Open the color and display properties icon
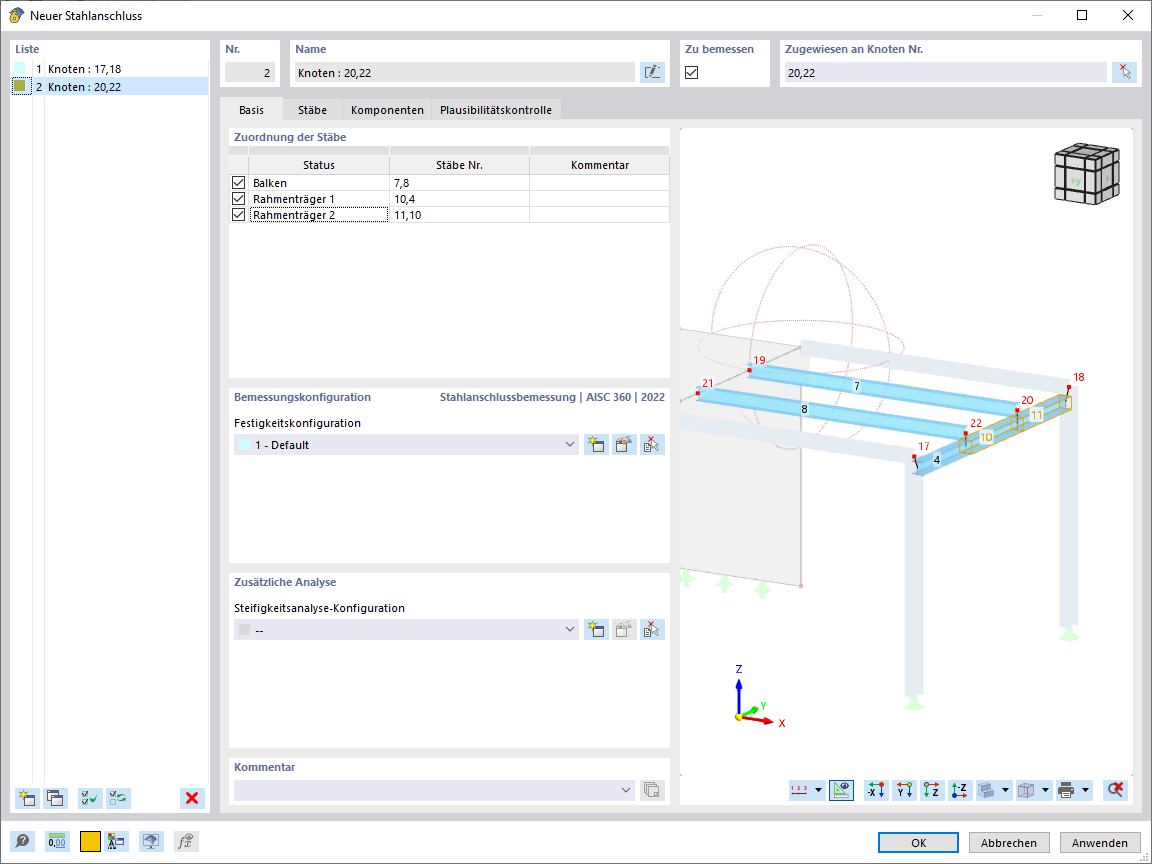 click(117, 842)
